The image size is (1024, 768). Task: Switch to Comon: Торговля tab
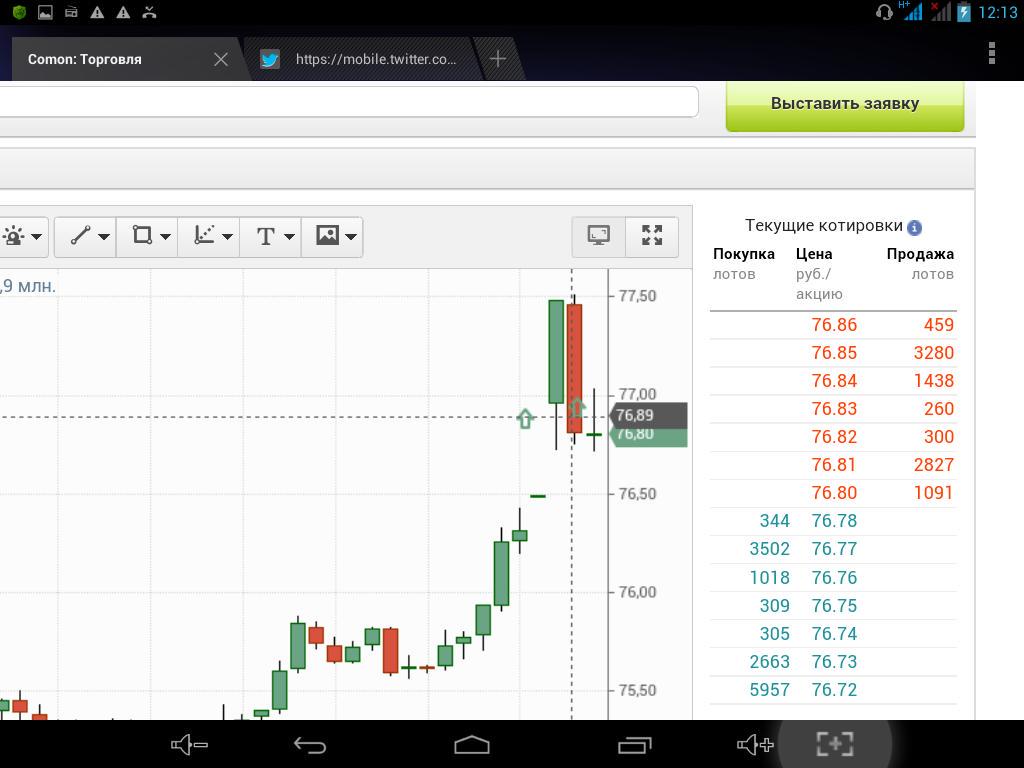85,59
